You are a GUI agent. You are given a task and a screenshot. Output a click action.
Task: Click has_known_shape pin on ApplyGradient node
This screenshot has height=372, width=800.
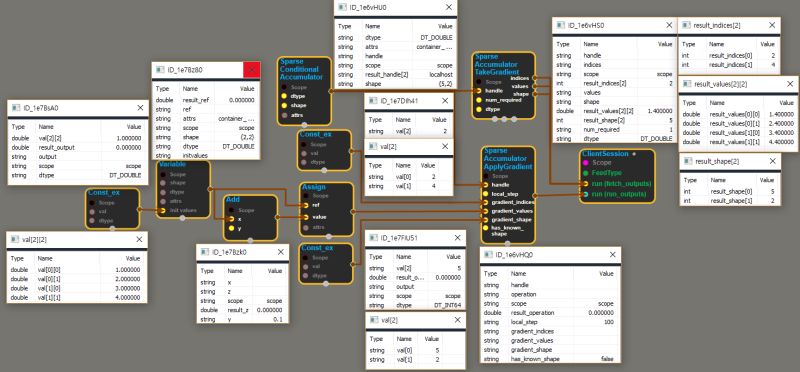486,228
